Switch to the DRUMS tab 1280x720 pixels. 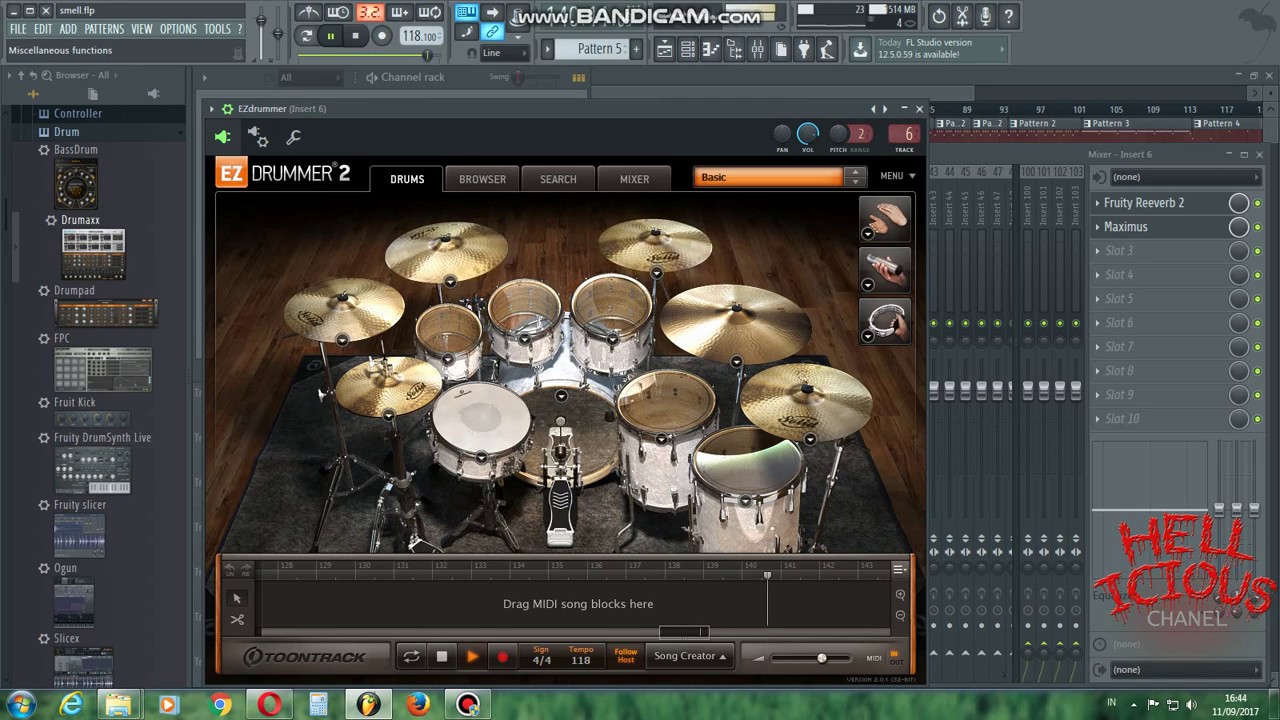coord(407,179)
